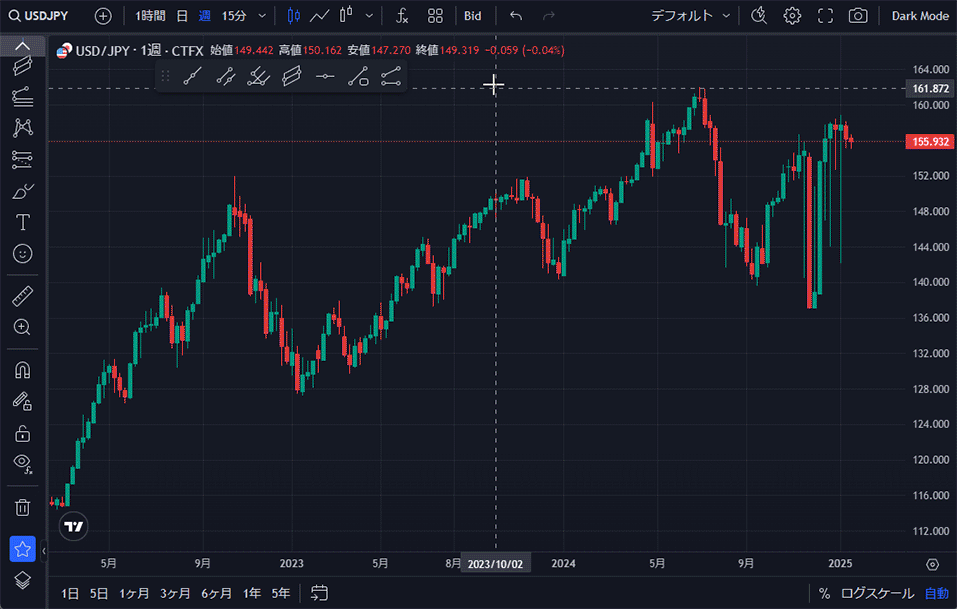Open the chart layout grid selector
Screen dimensions: 957x609
[435, 16]
